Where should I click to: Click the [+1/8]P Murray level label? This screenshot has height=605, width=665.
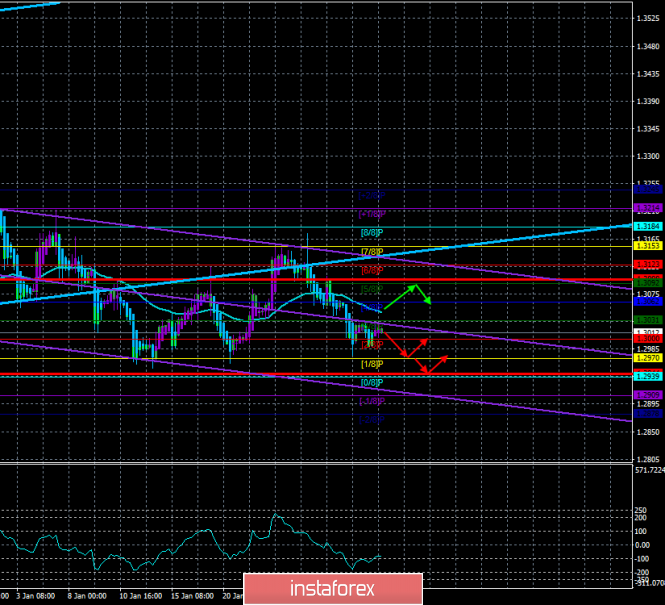pyautogui.click(x=372, y=214)
